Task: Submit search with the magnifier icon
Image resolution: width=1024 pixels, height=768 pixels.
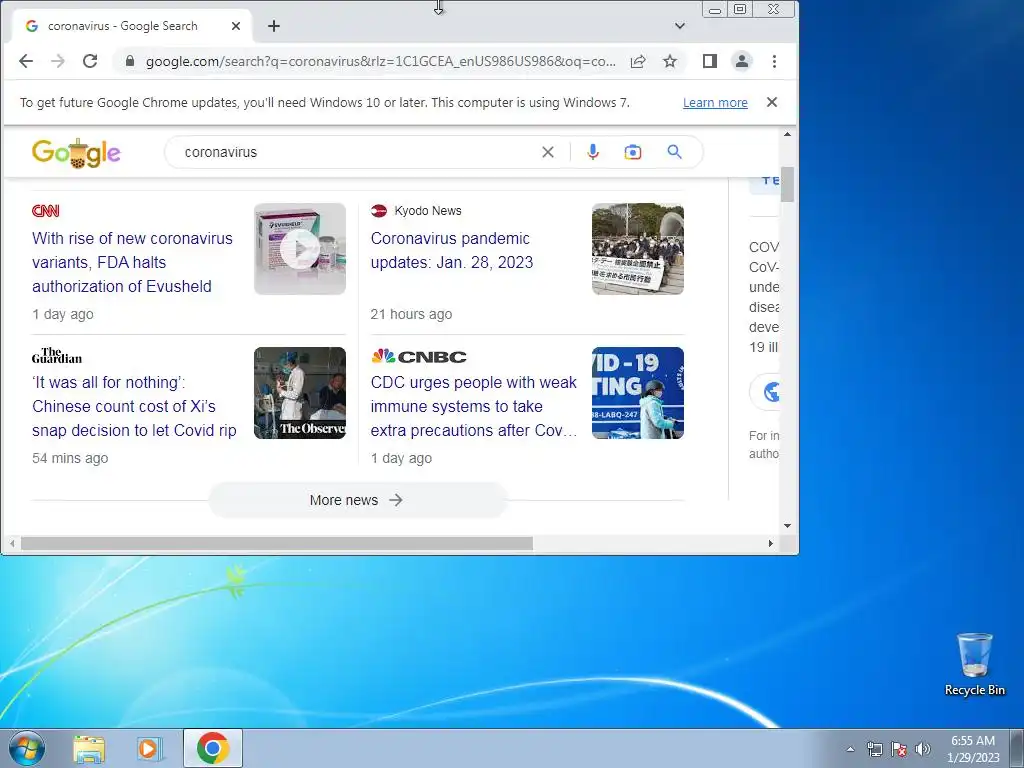Action: coord(675,152)
